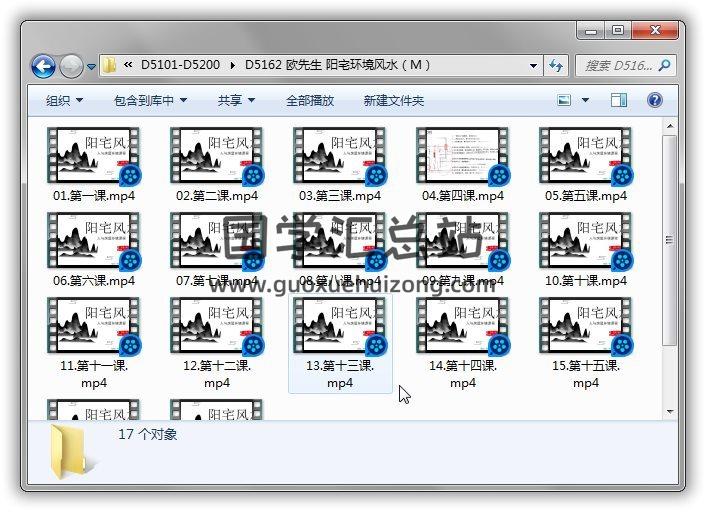Open the 包含到库中 menu
Image resolution: width=706 pixels, height=512 pixels.
point(150,100)
